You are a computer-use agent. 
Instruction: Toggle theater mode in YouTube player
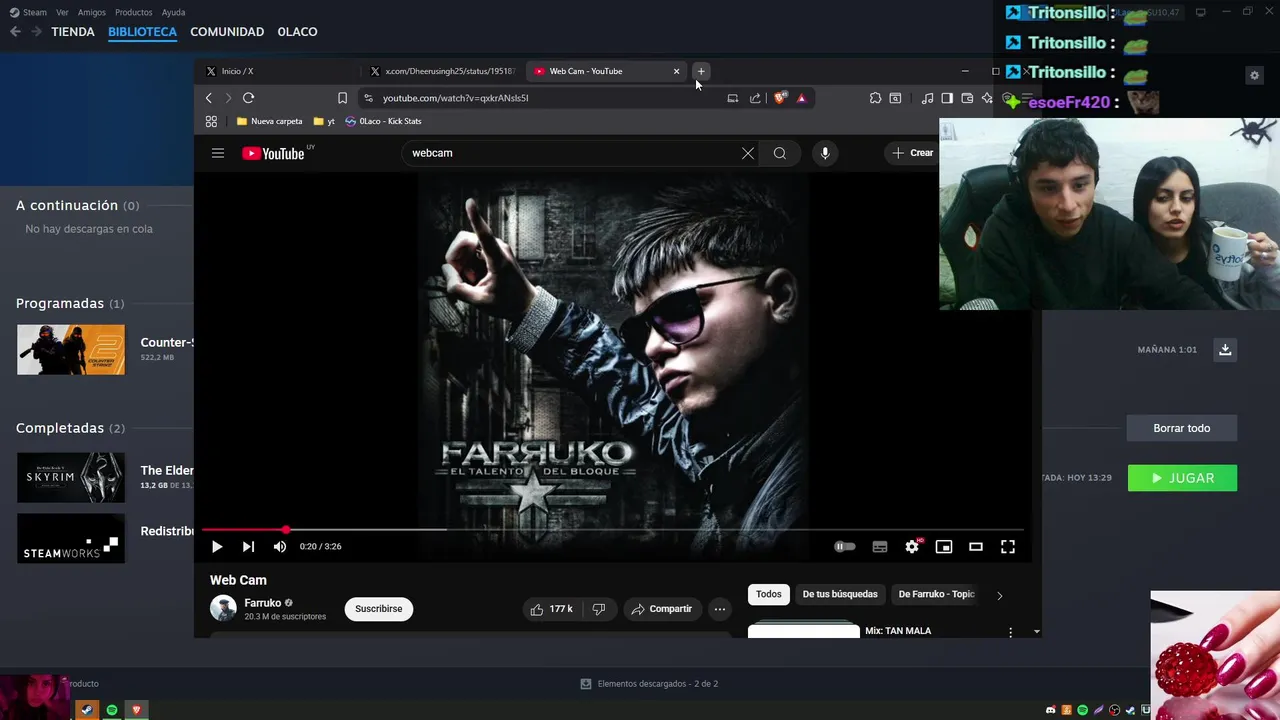click(976, 546)
